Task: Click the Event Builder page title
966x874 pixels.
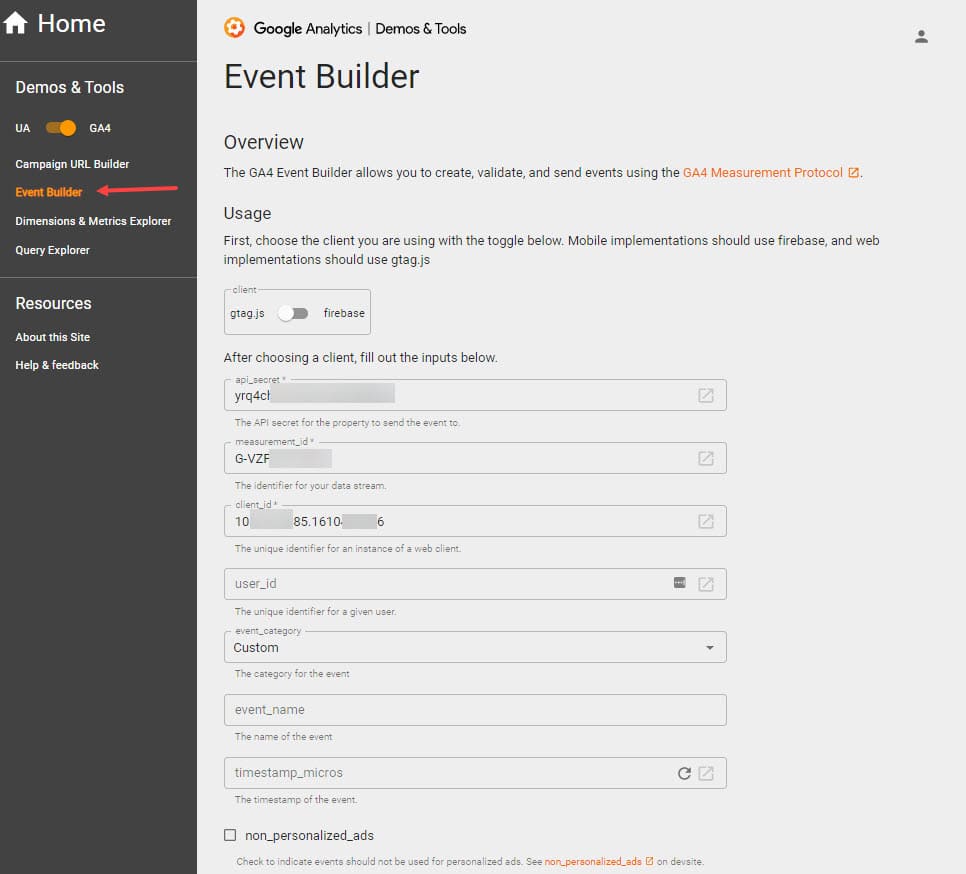Action: [x=321, y=76]
